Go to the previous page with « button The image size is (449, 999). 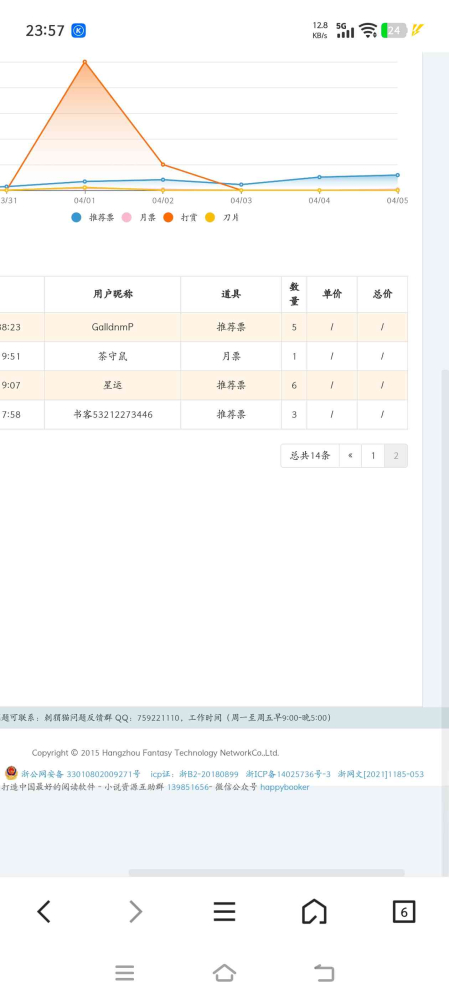pos(350,456)
